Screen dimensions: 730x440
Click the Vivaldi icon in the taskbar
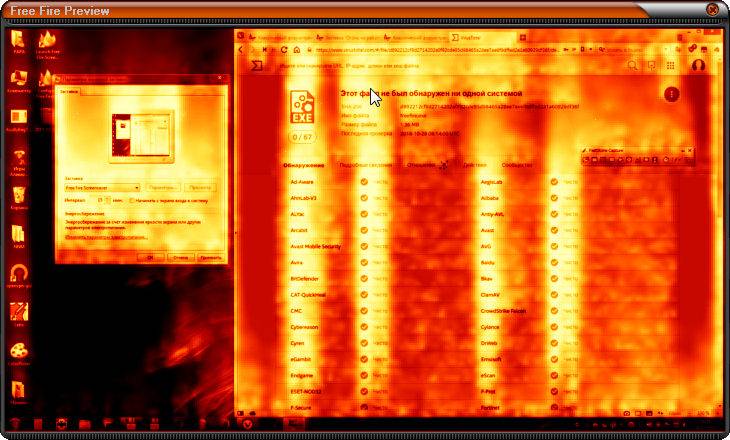247,424
